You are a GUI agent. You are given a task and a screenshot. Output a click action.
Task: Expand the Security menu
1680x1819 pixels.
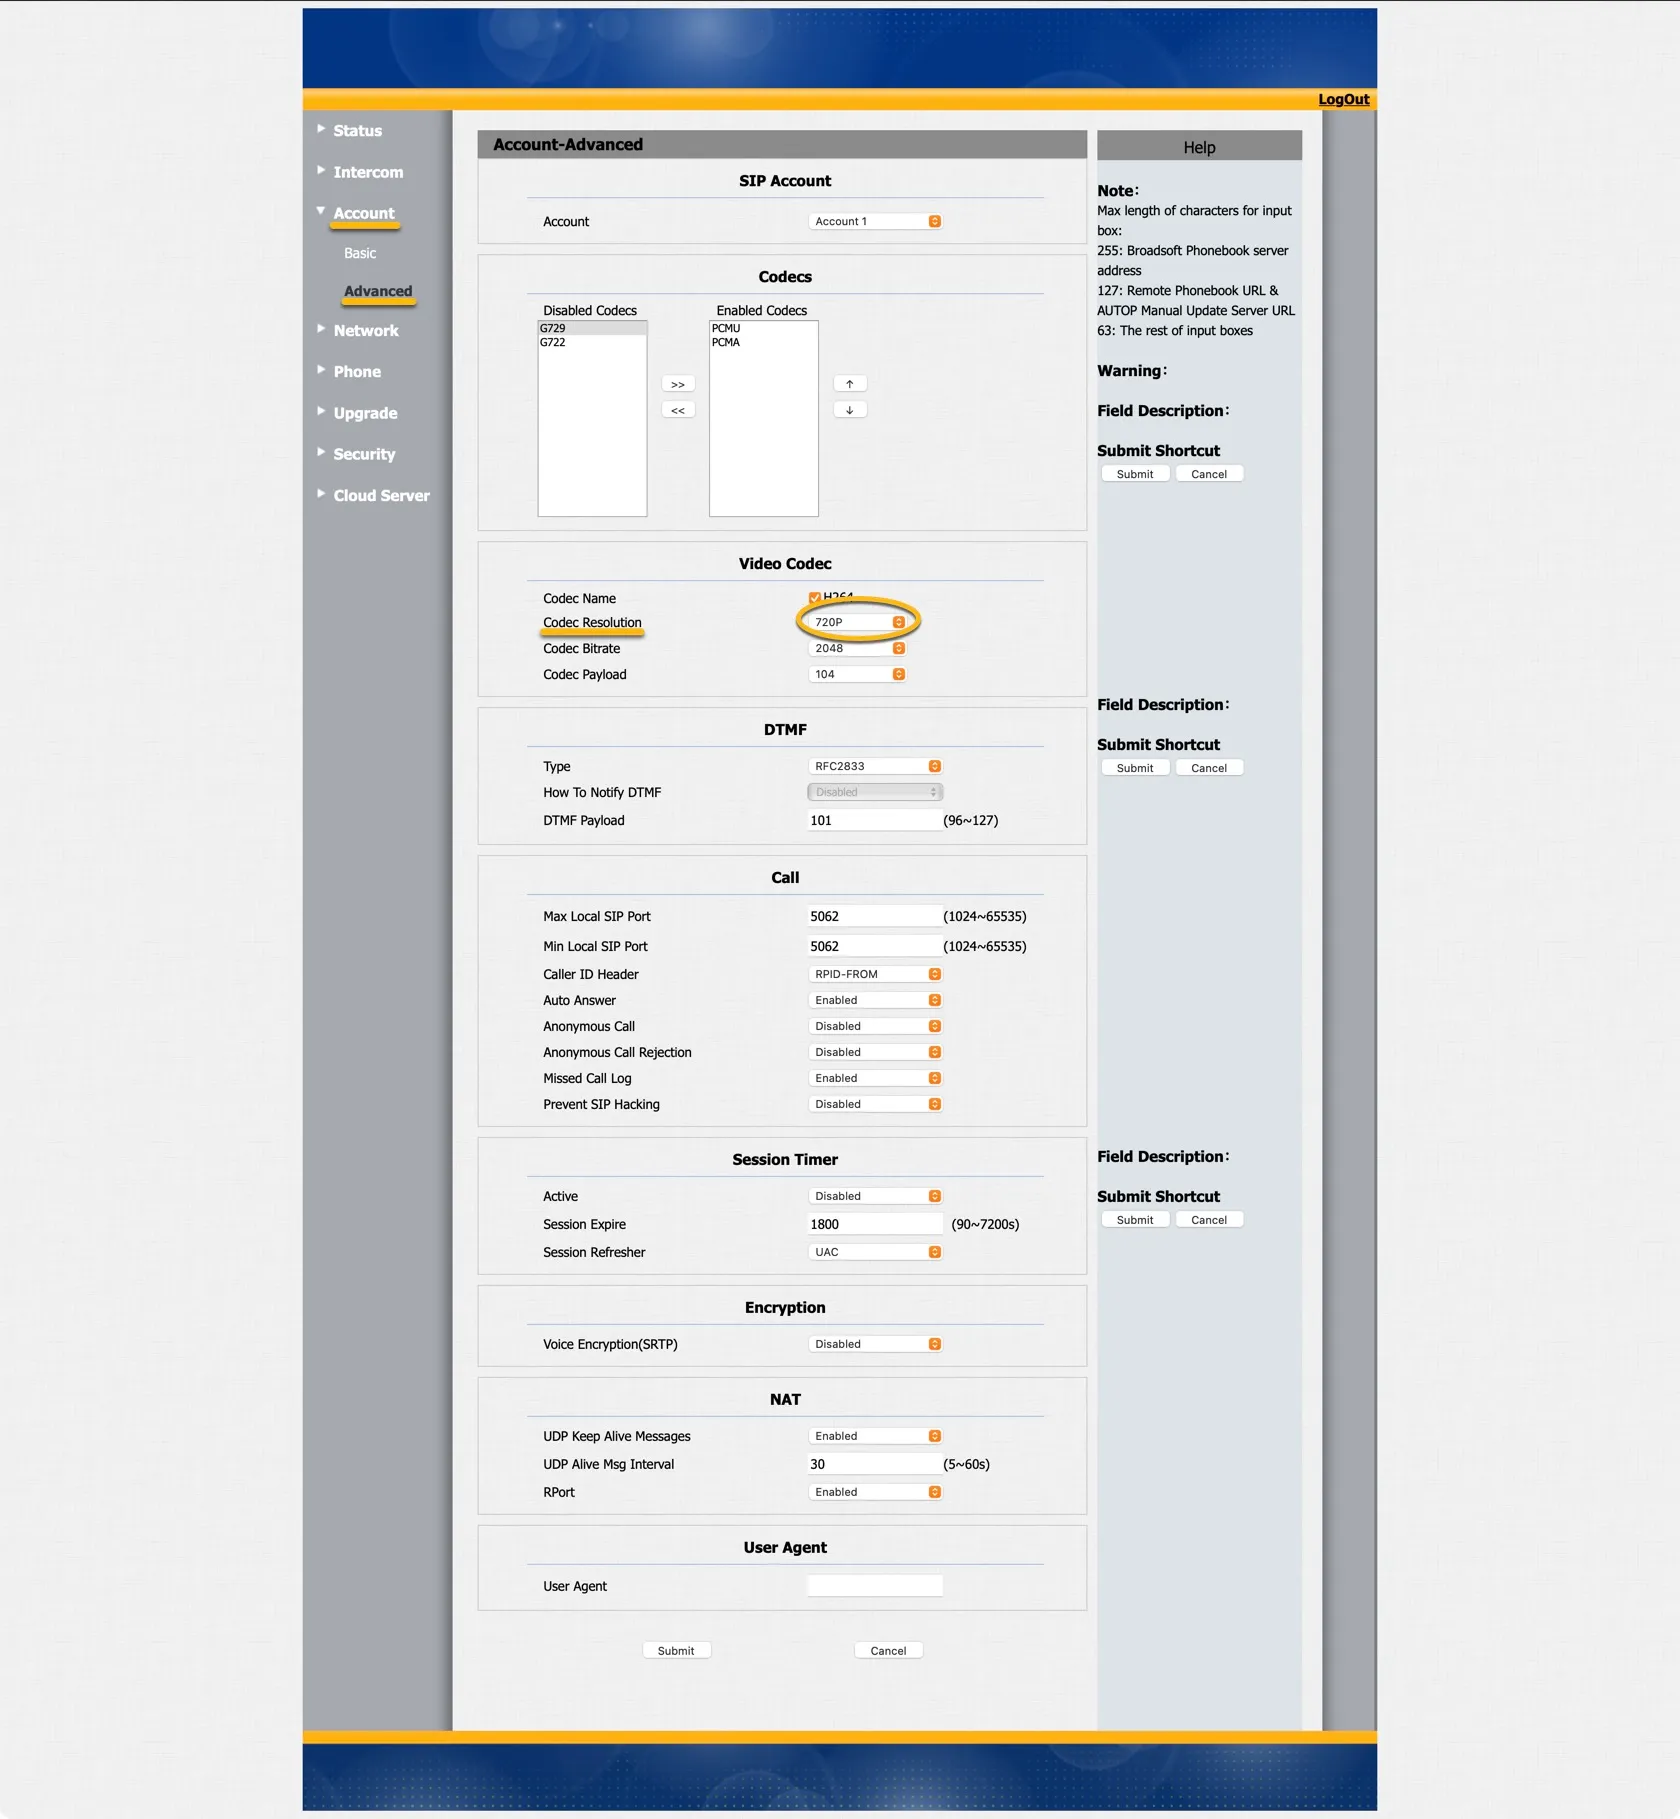click(364, 454)
